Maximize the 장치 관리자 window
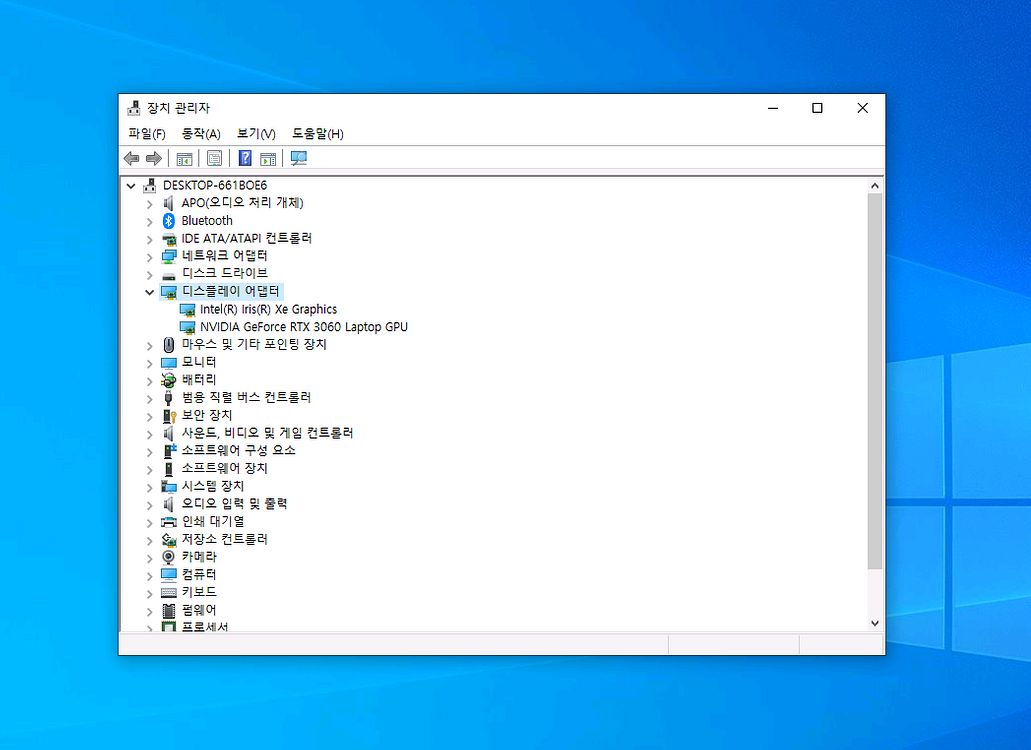 [817, 108]
